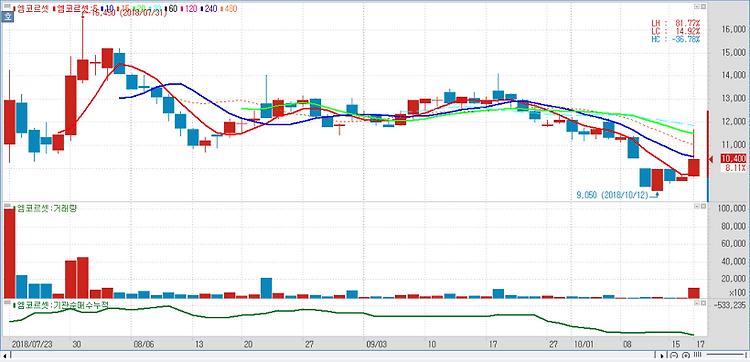Click the 9,050 (2018/10/12) low price label
Image resolution: width=750 pixels, height=362 pixels.
(x=613, y=195)
